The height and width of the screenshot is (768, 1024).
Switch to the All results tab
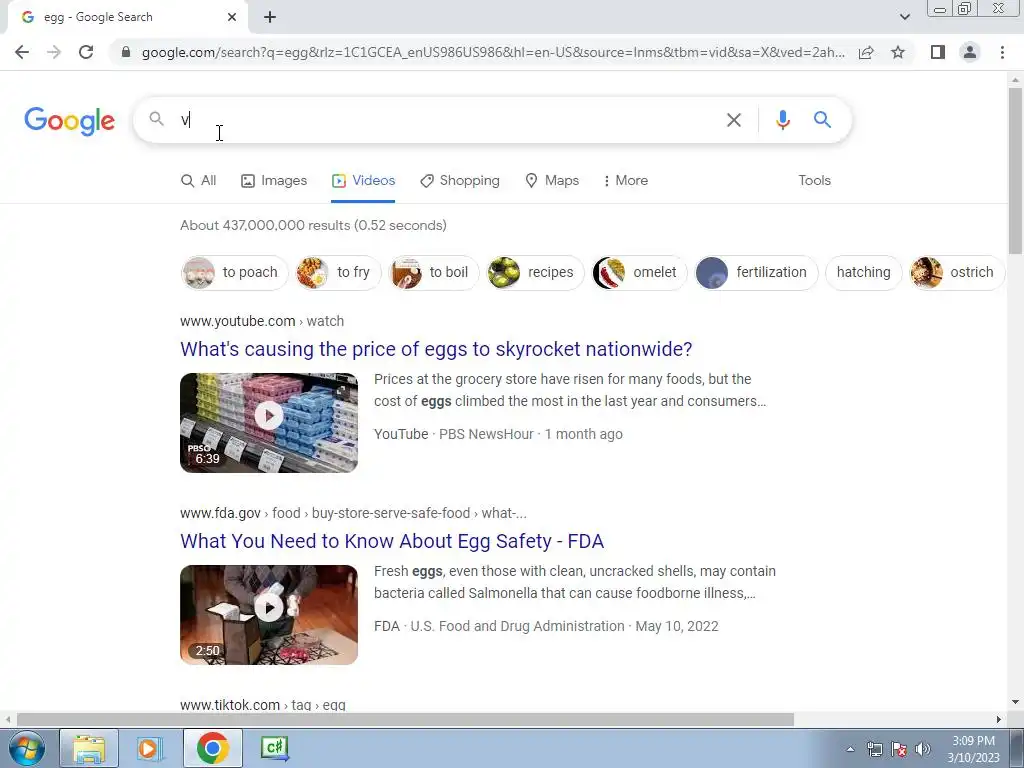tap(199, 181)
